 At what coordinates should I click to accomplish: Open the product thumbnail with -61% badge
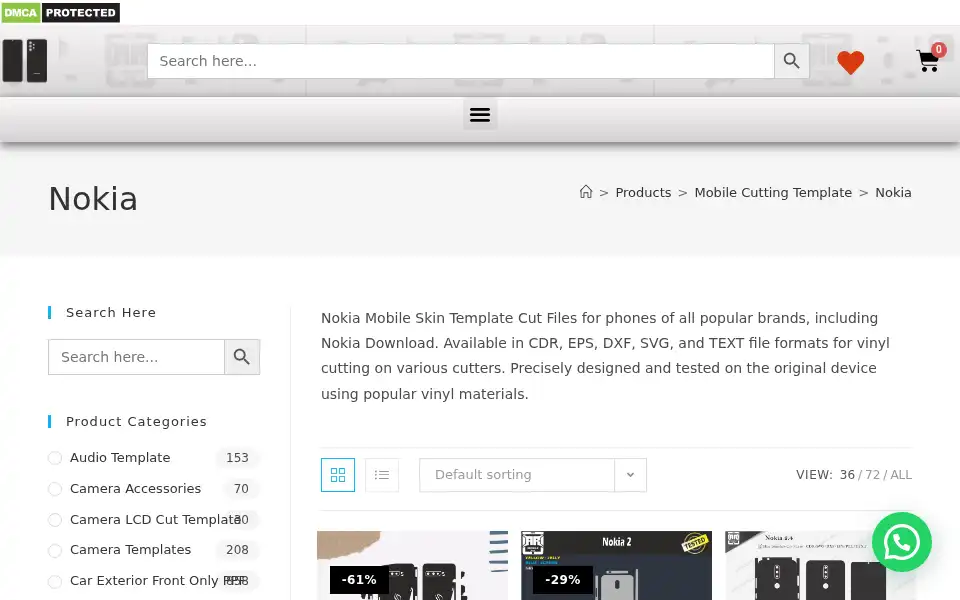click(412, 566)
